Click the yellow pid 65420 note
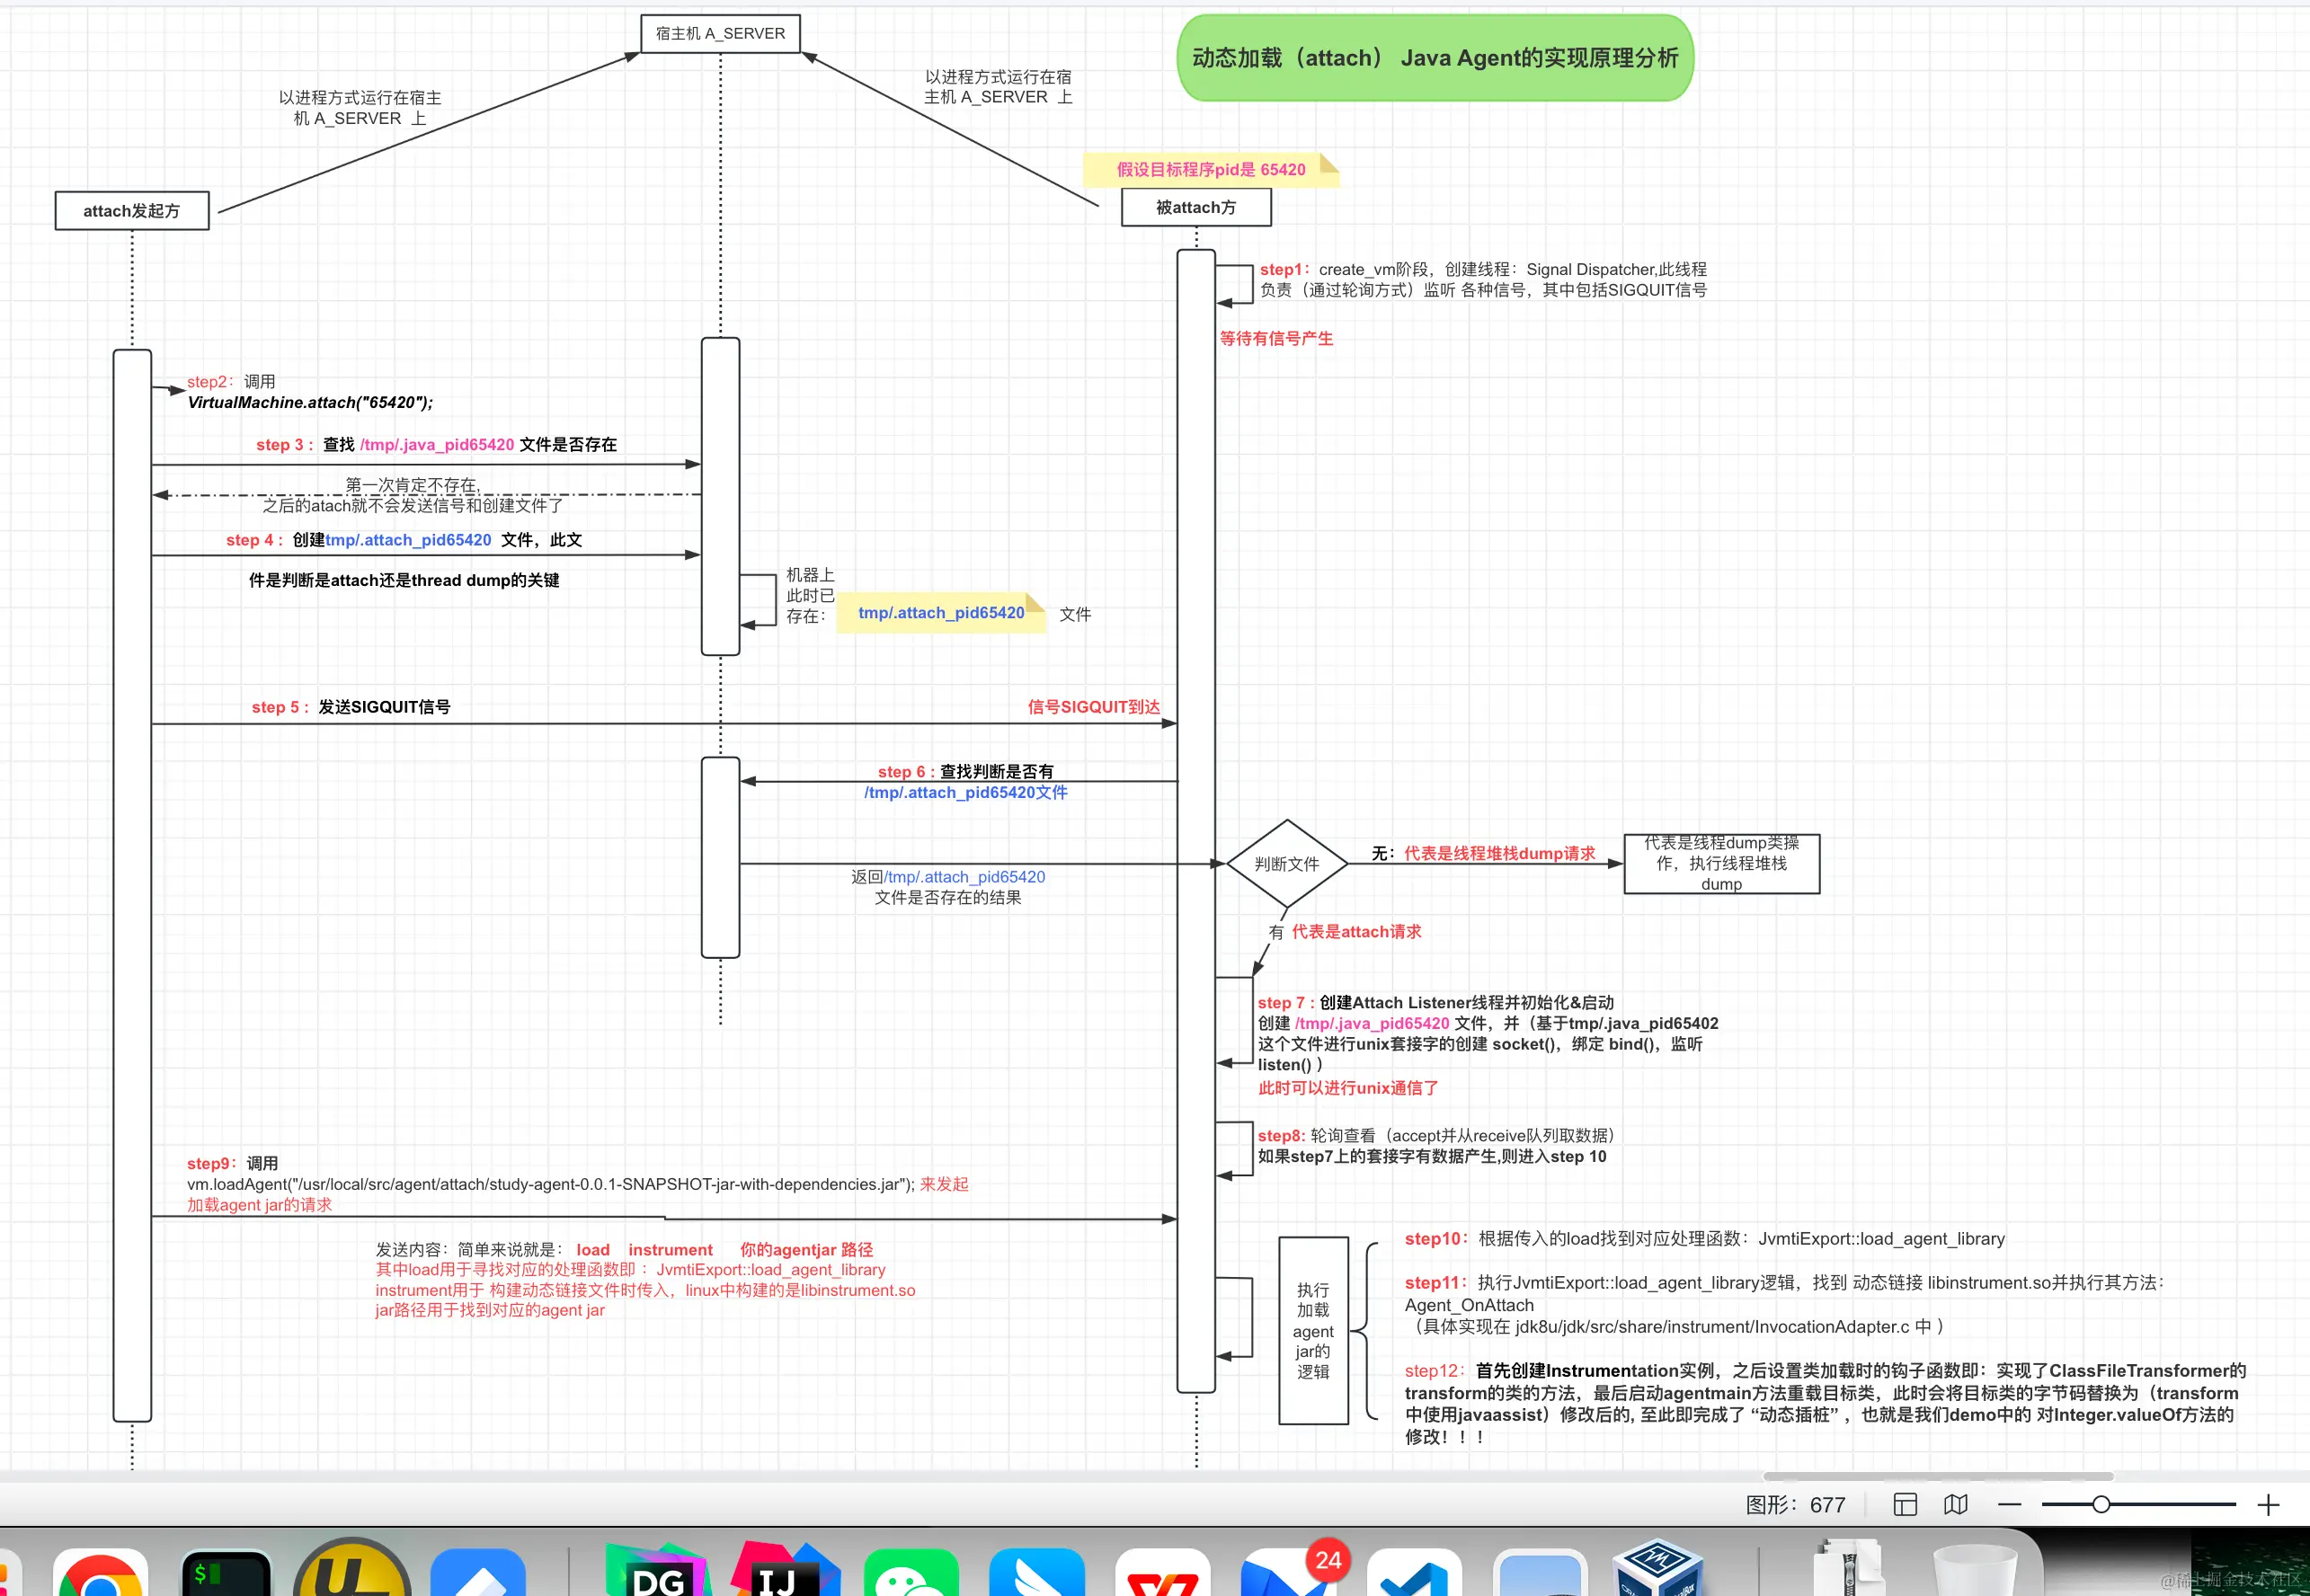The height and width of the screenshot is (1596, 2310). point(1210,169)
